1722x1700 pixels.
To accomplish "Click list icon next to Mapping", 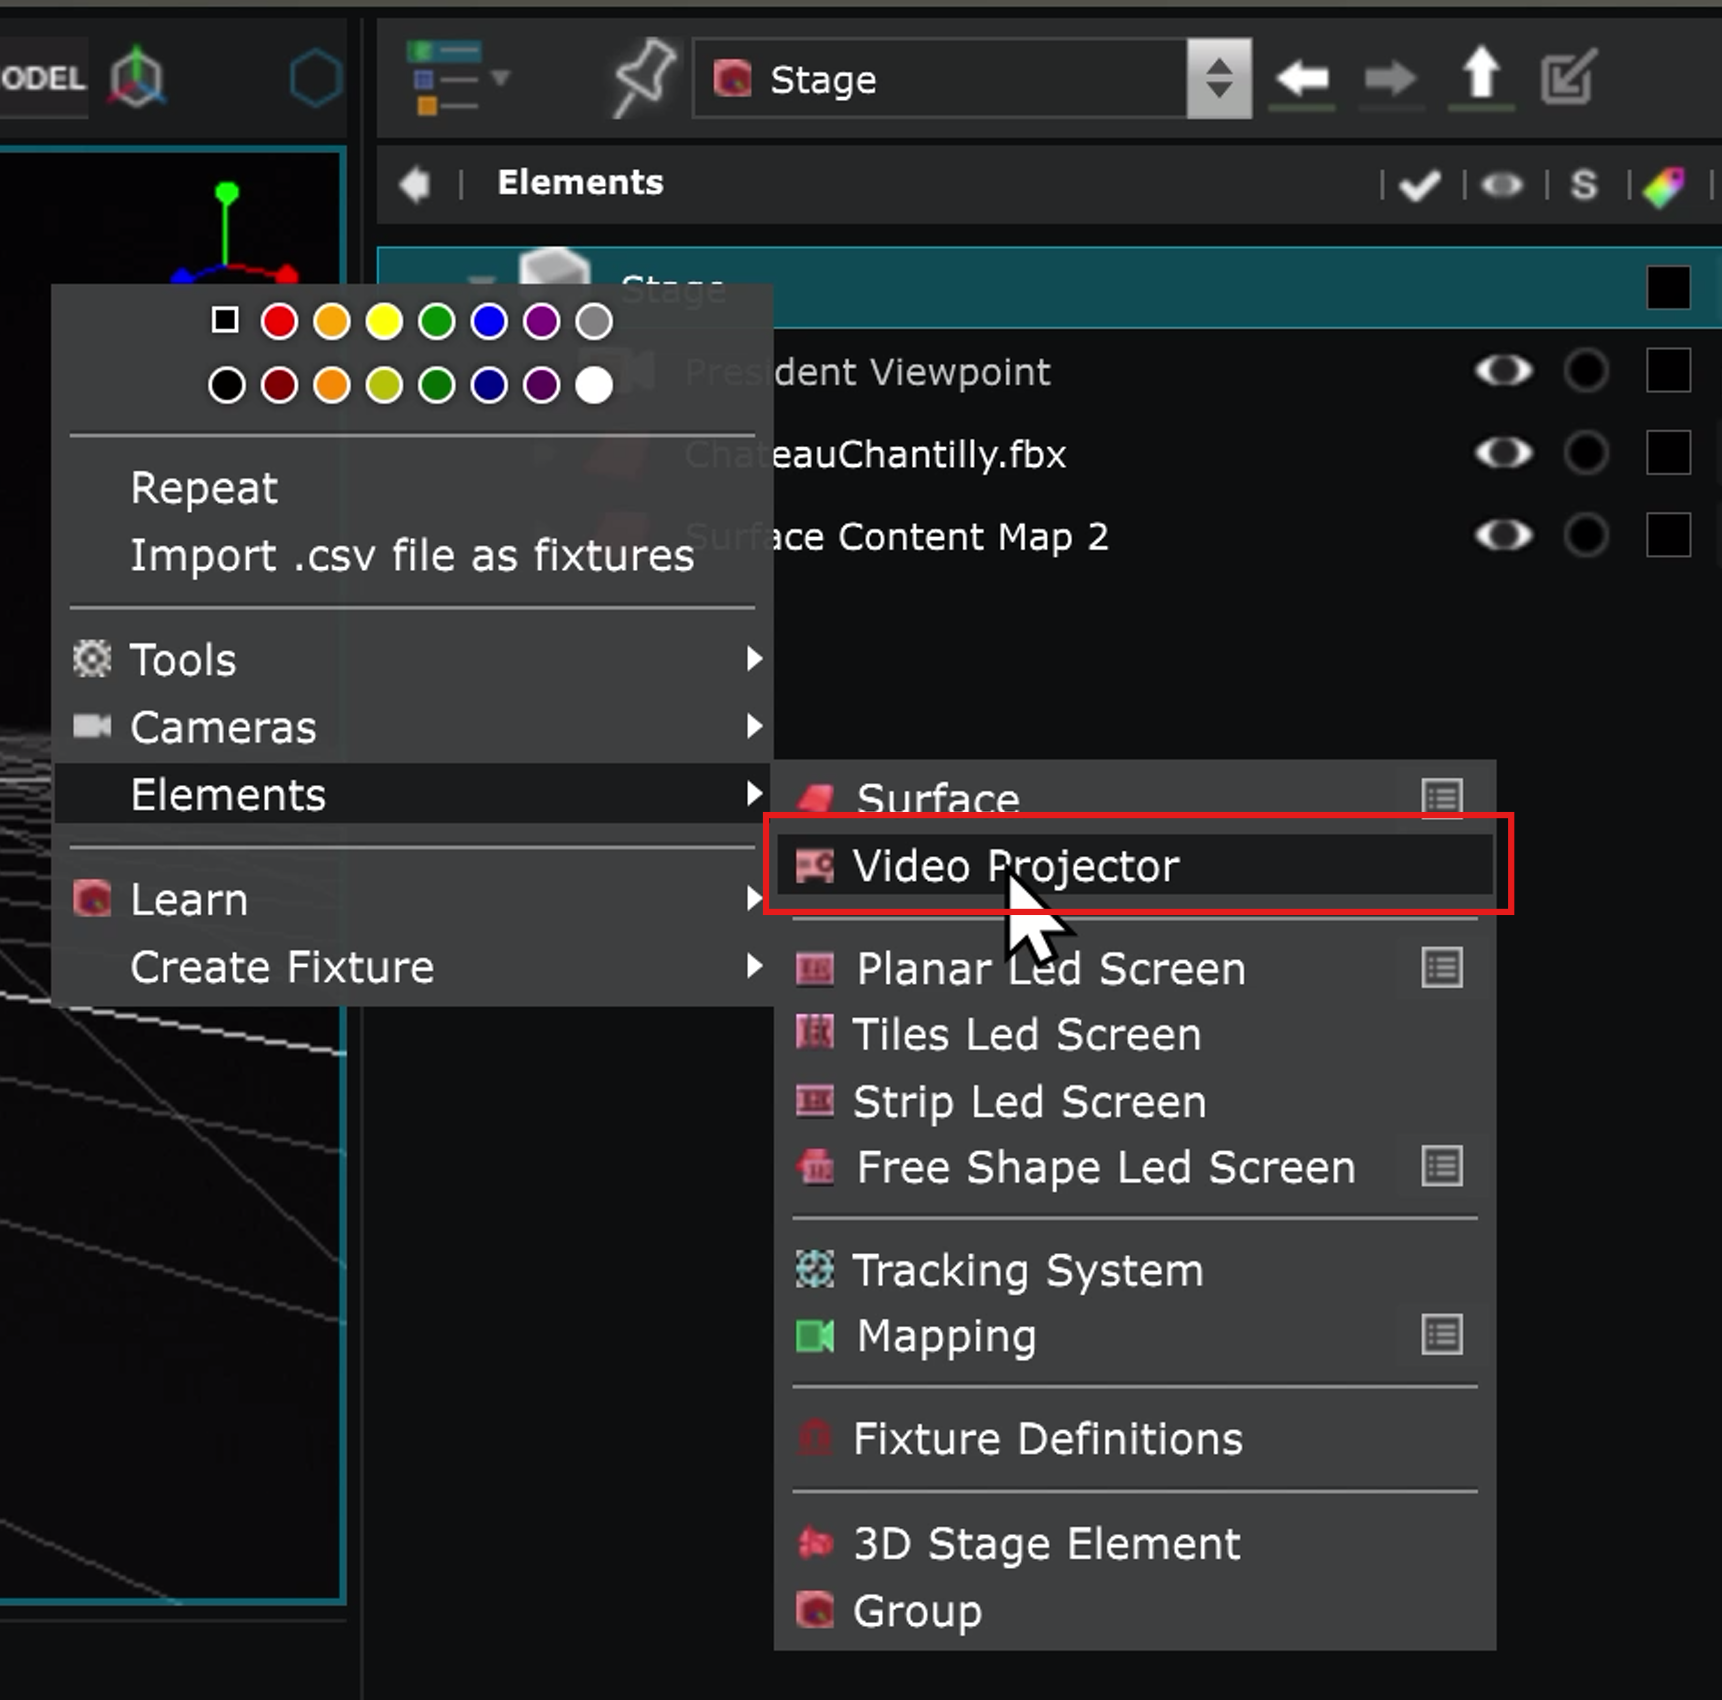I will click(1442, 1335).
